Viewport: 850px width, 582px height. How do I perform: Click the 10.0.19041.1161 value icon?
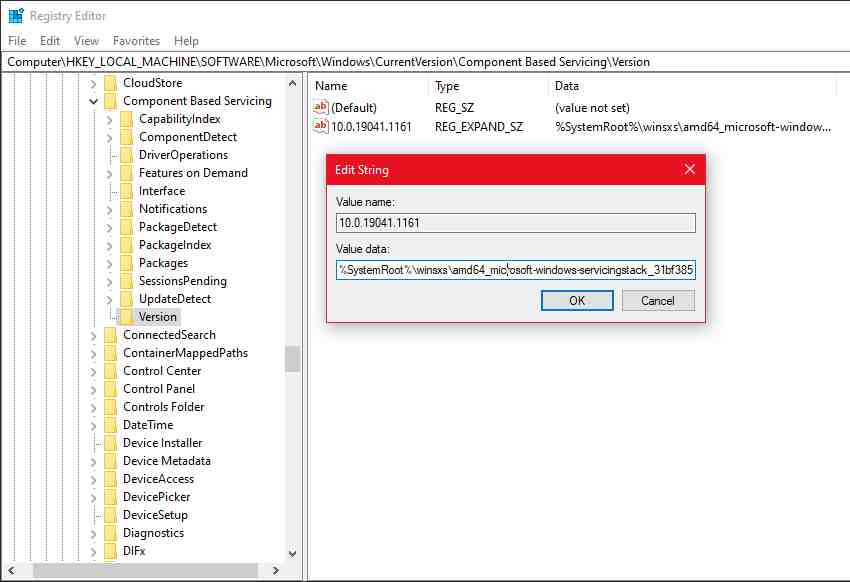pyautogui.click(x=320, y=126)
